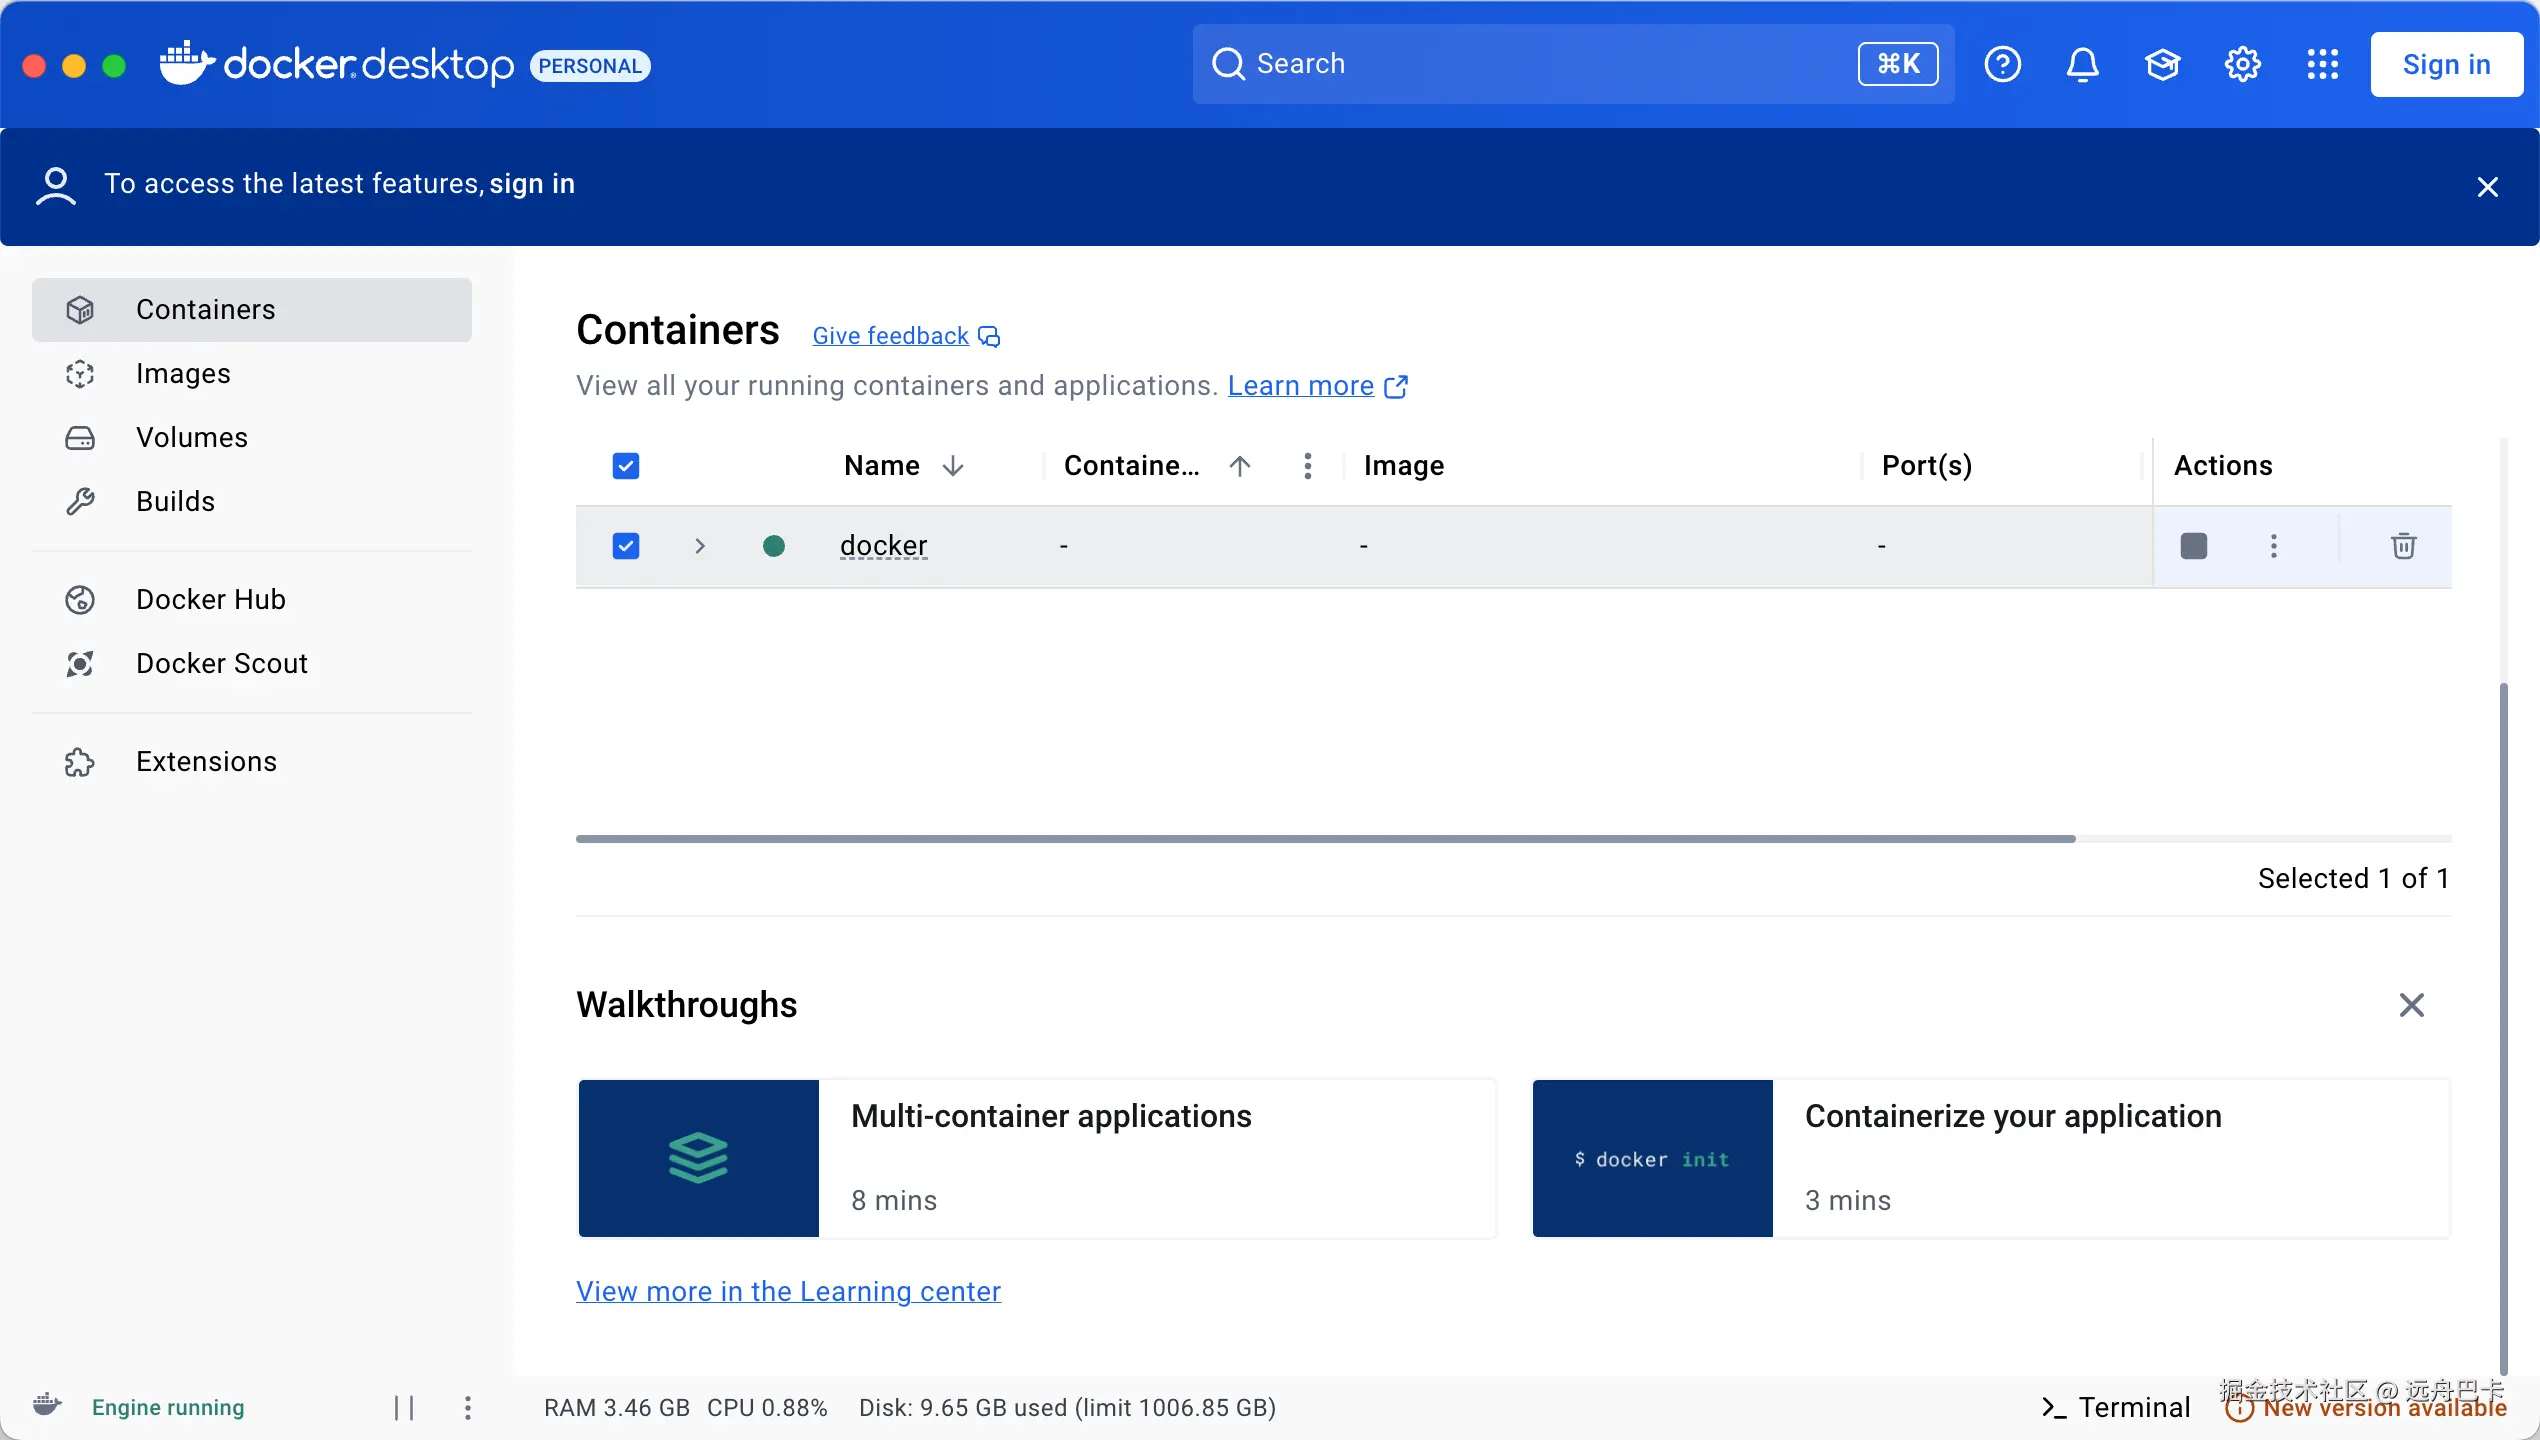Viewport: 2540px width, 1440px height.
Task: Expand the docker container row chevron
Action: click(x=700, y=546)
